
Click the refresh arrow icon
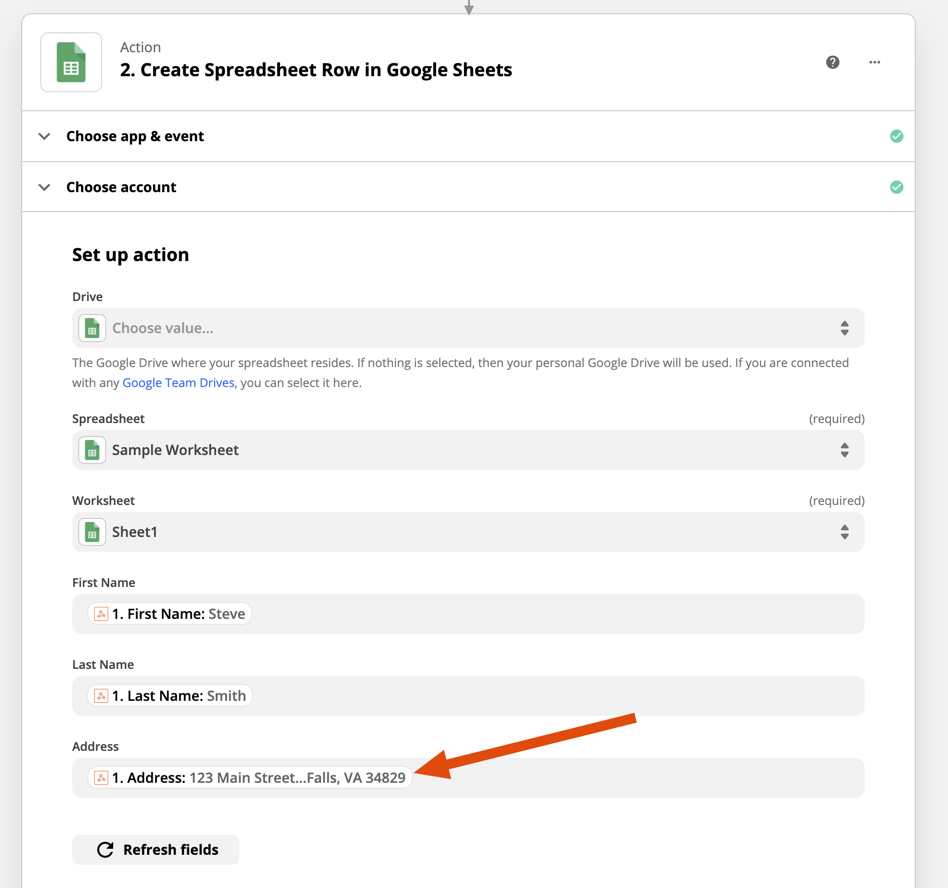click(x=105, y=850)
